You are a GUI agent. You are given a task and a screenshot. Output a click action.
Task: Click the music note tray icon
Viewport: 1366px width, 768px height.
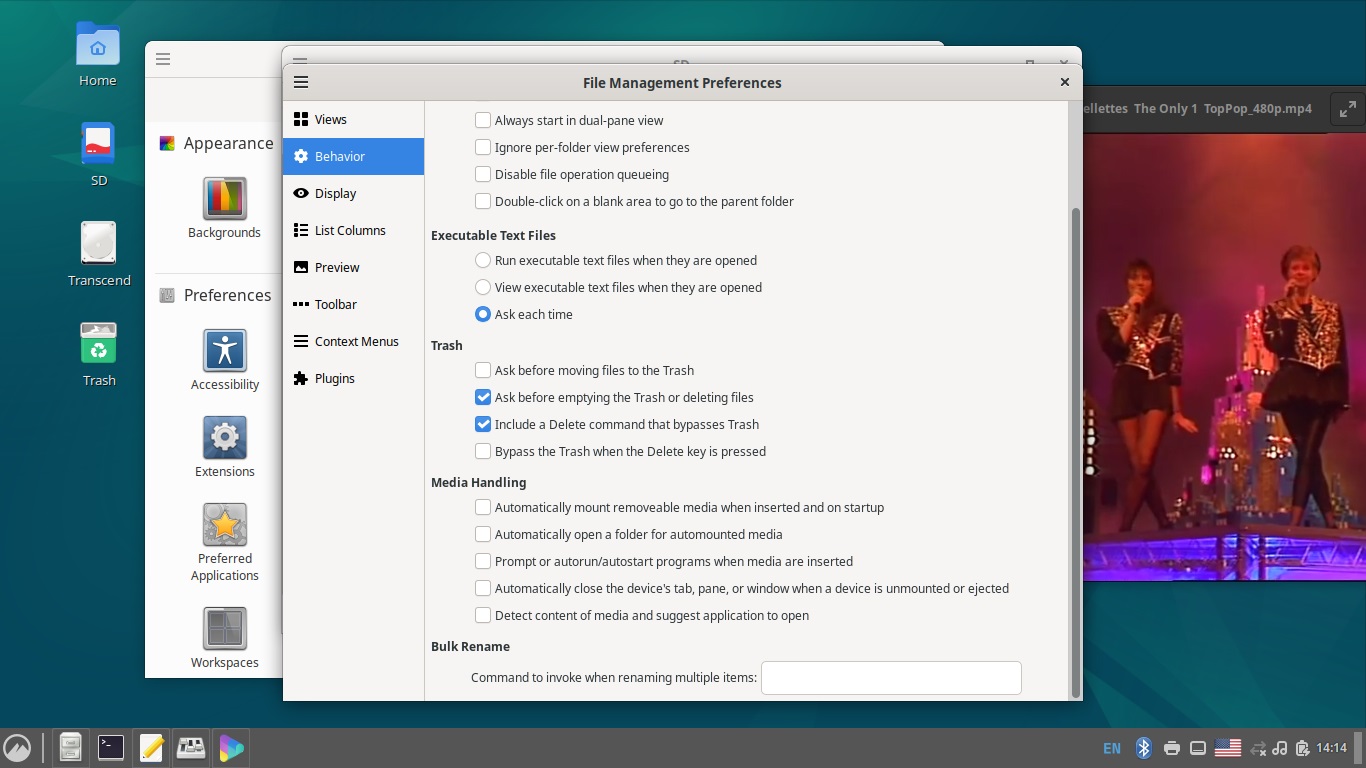point(1279,748)
